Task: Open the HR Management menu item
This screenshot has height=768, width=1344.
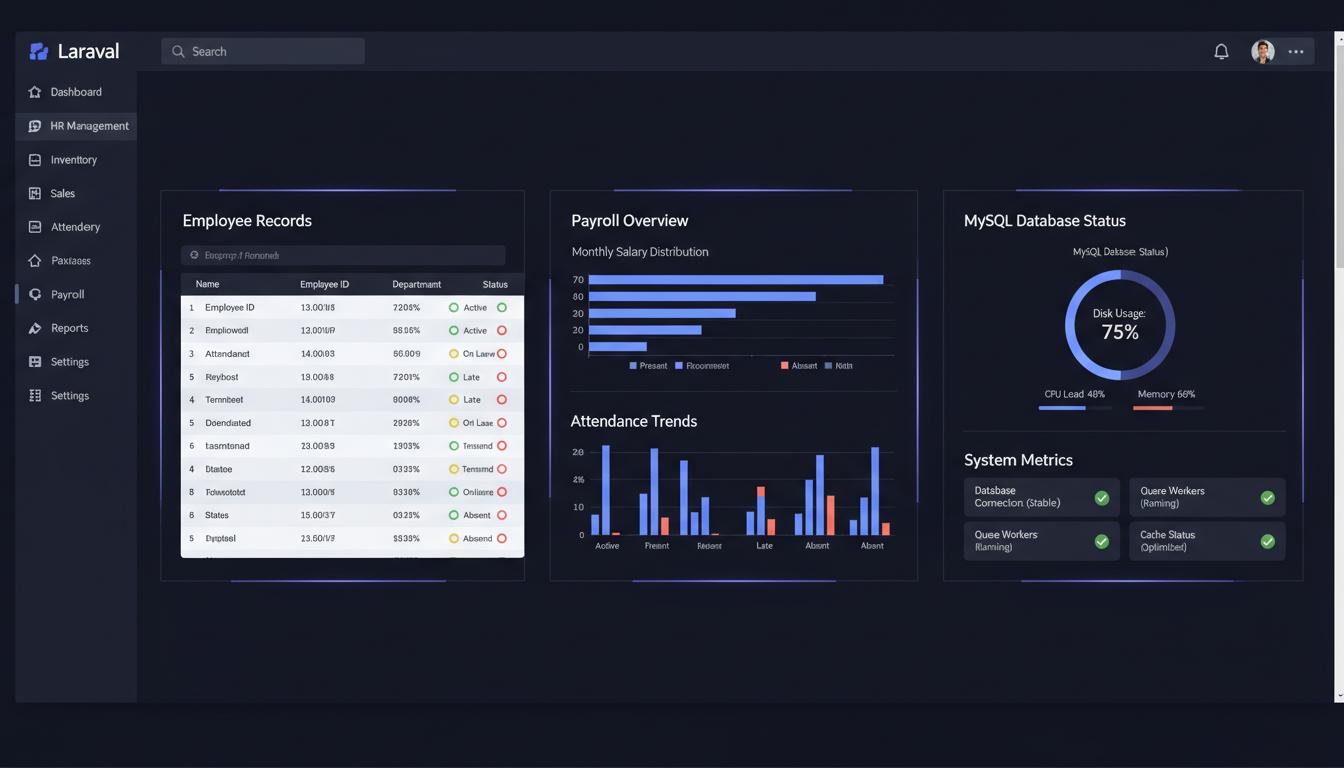Action: (76, 126)
